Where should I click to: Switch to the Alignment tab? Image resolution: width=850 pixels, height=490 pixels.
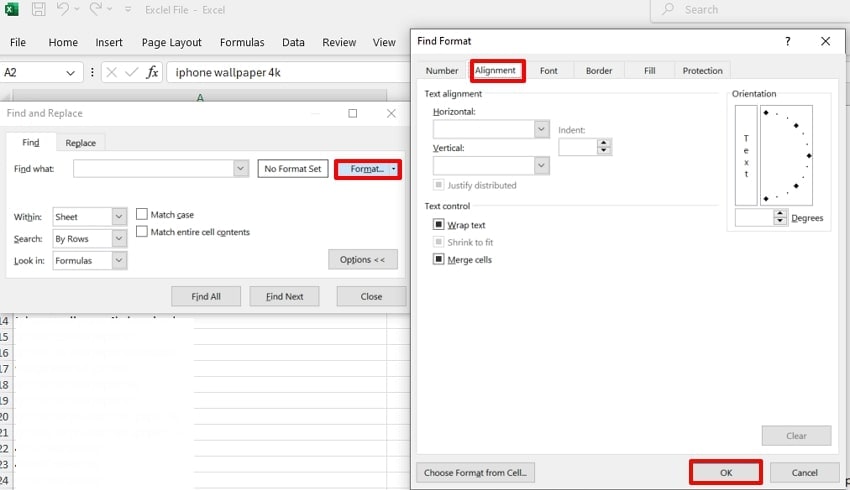point(495,70)
